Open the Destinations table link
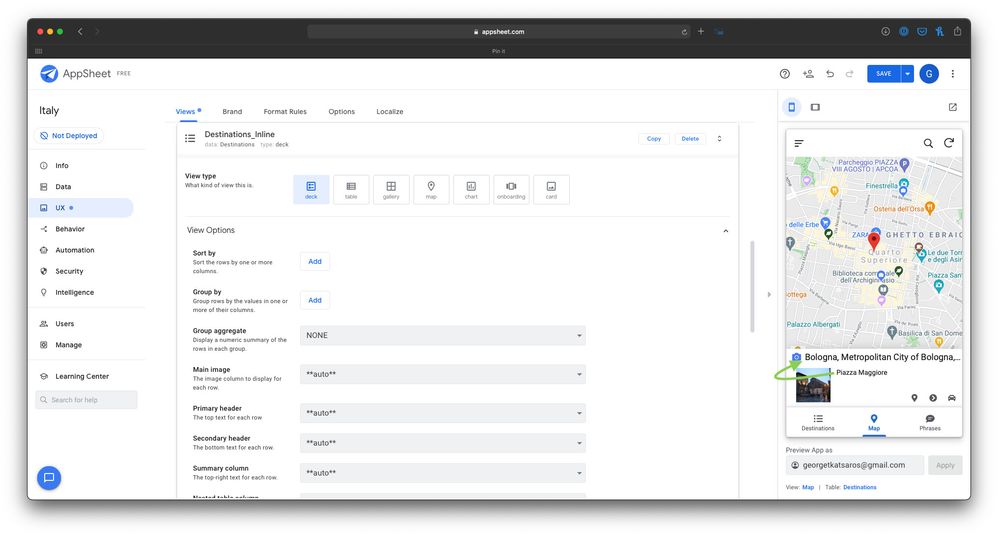 tap(859, 488)
